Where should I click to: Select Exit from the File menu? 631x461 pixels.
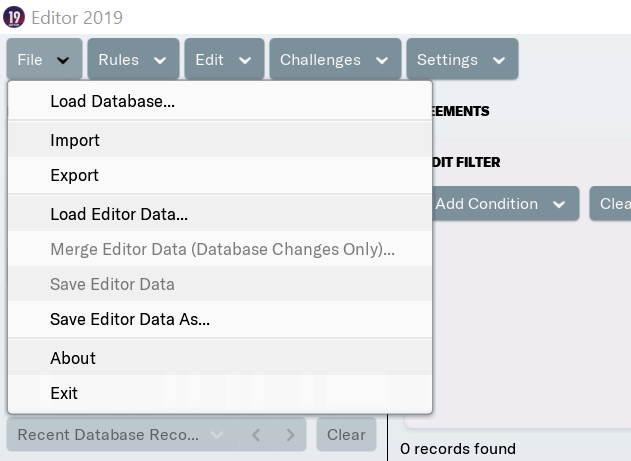click(220, 393)
